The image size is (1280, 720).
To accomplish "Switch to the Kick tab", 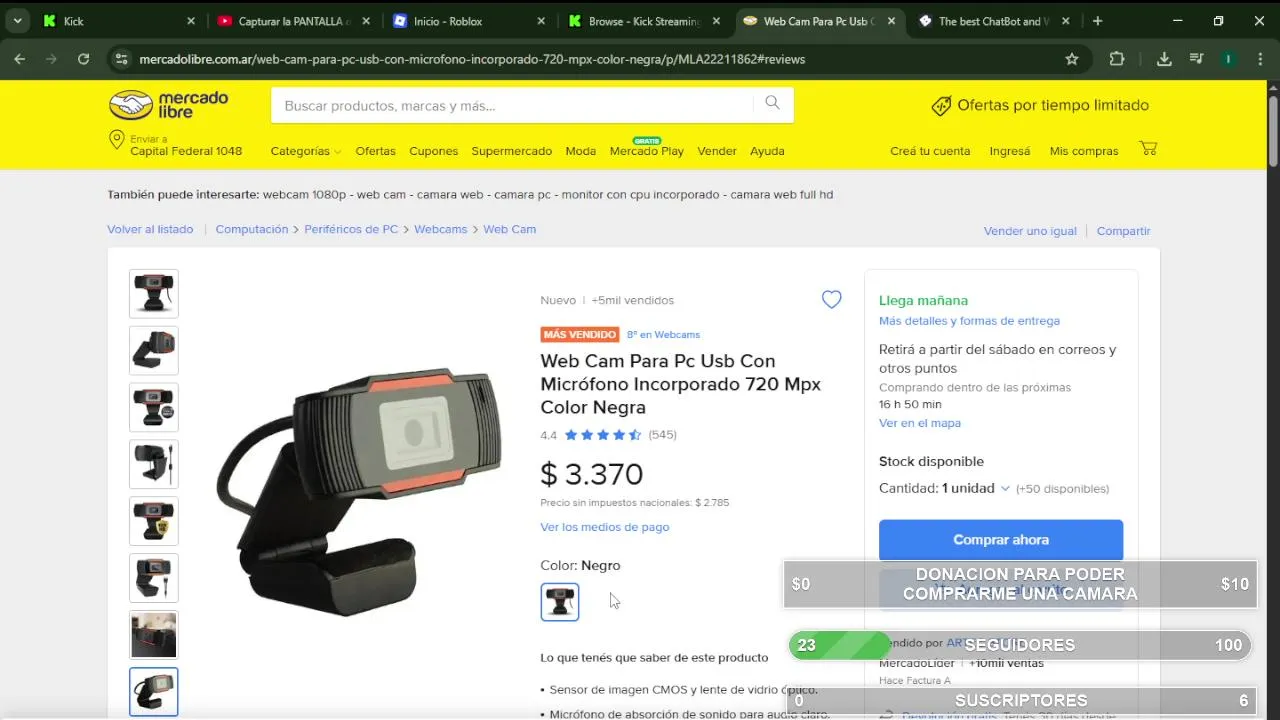I will coord(120,21).
